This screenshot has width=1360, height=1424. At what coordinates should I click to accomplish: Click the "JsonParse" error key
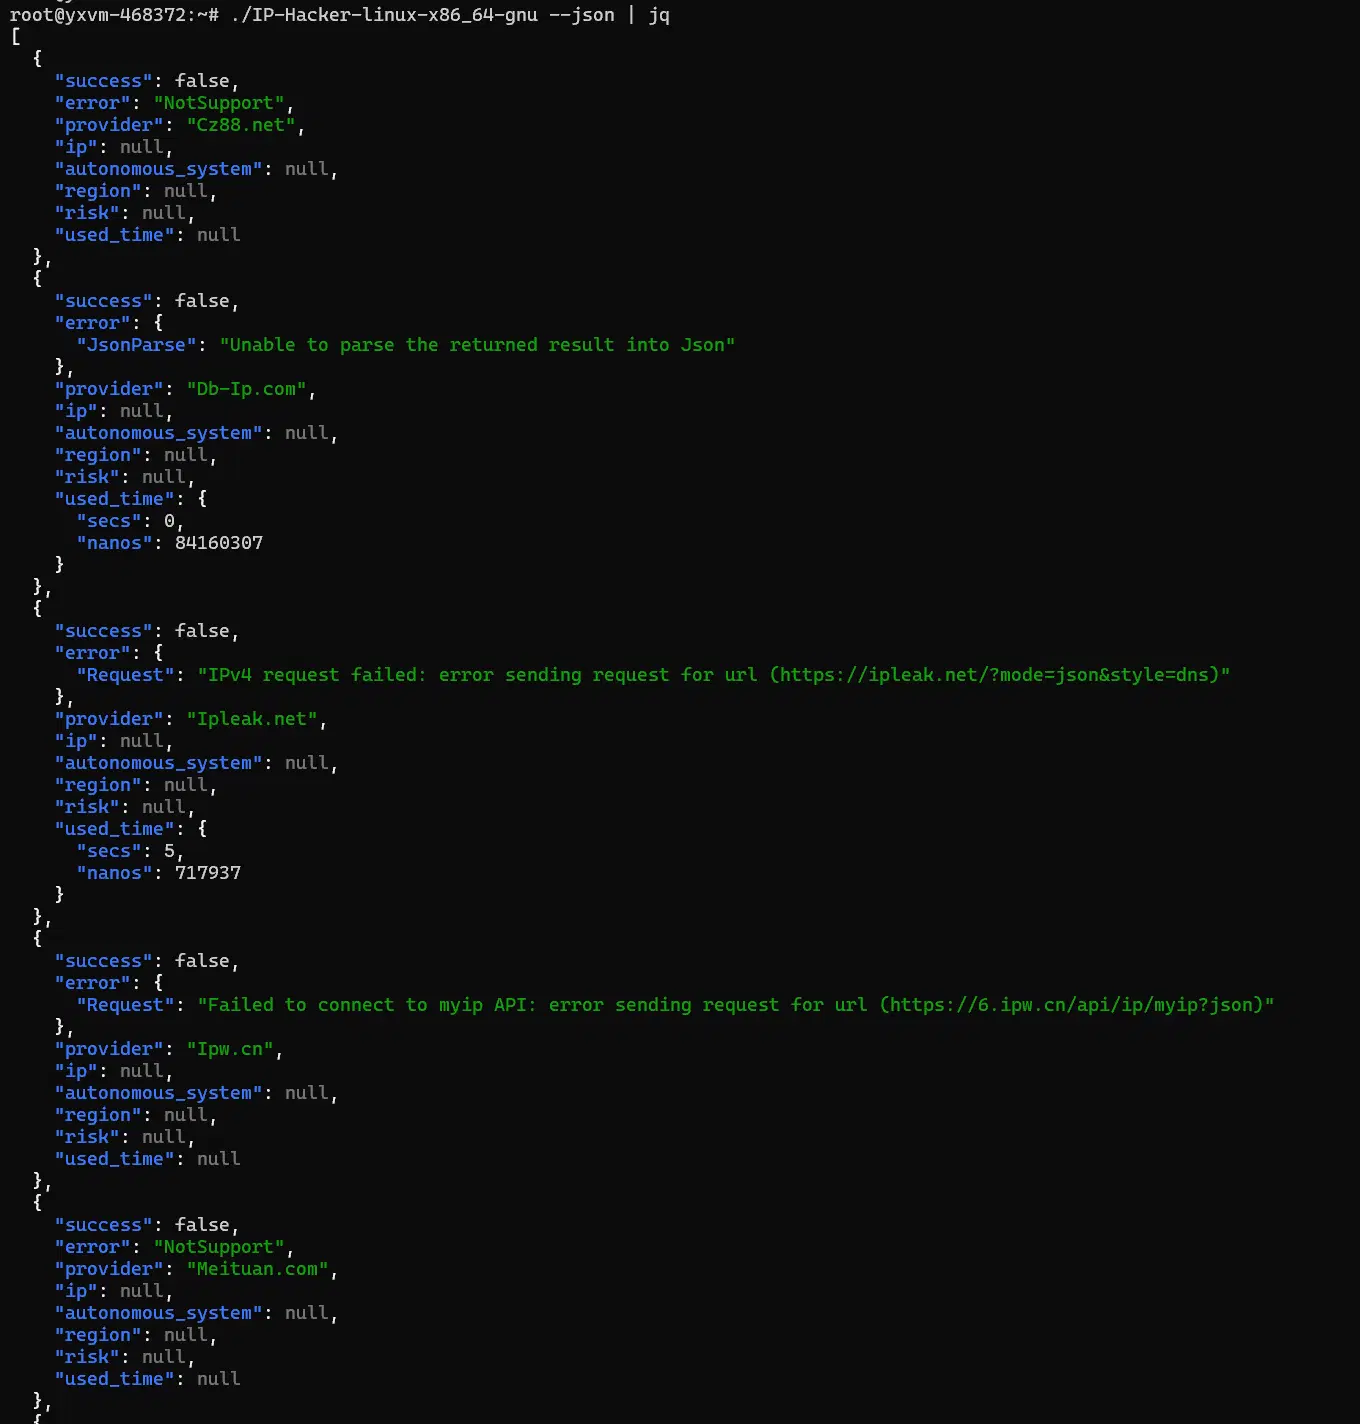click(136, 345)
